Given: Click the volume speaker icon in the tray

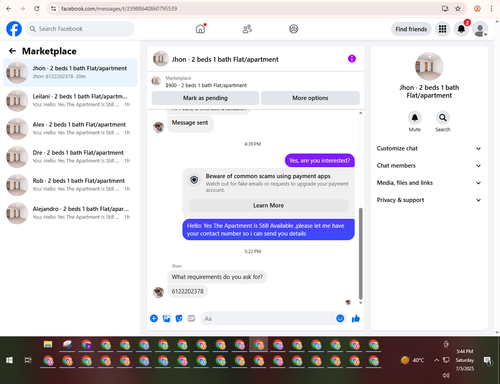Looking at the screenshot, I should pyautogui.click(x=446, y=375).
